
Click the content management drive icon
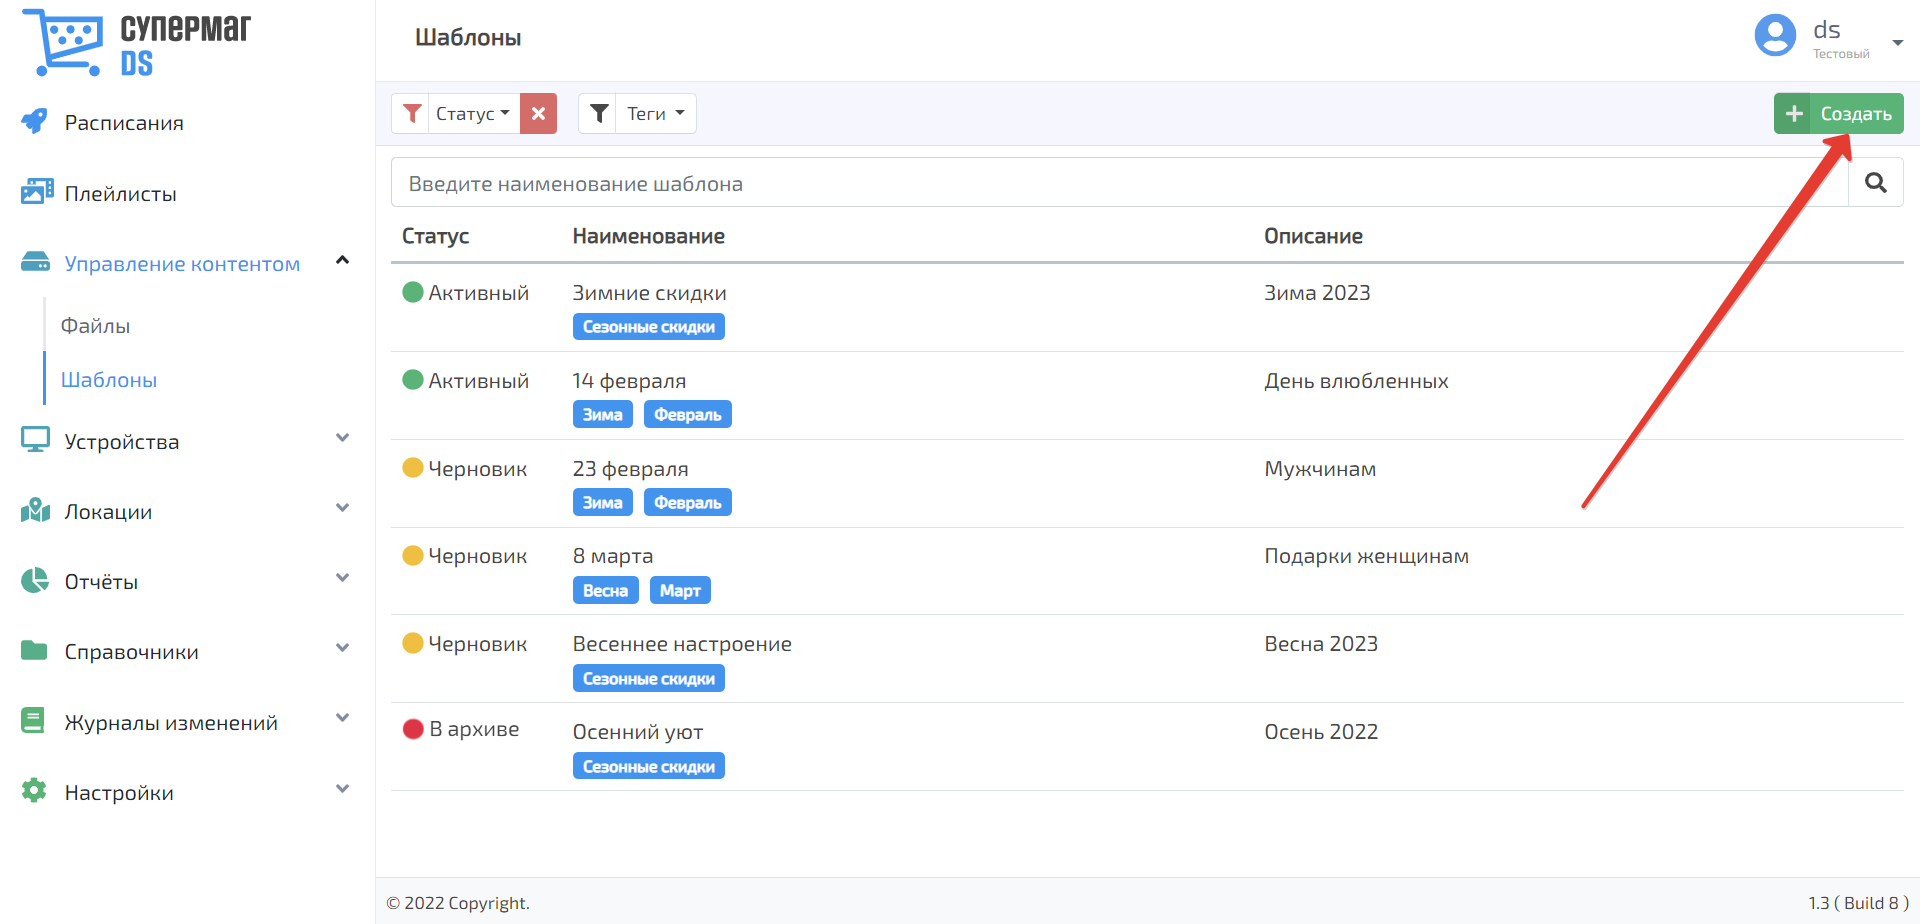pos(35,262)
